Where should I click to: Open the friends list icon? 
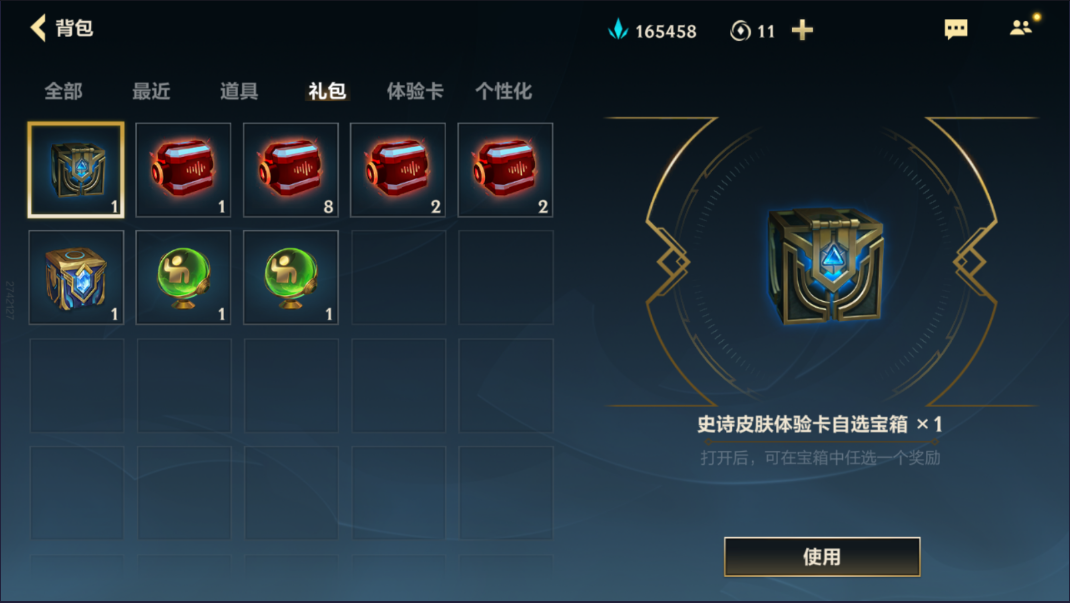pyautogui.click(x=1021, y=27)
